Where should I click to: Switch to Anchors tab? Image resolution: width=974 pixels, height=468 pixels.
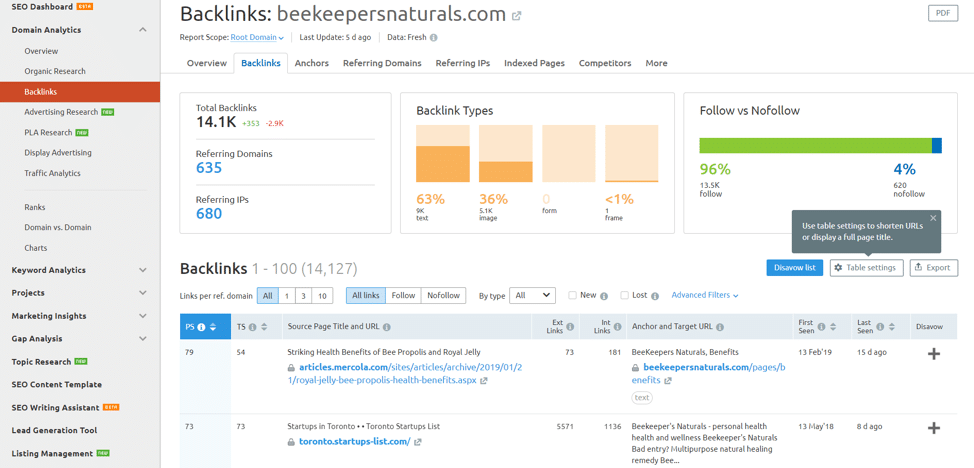pos(312,63)
